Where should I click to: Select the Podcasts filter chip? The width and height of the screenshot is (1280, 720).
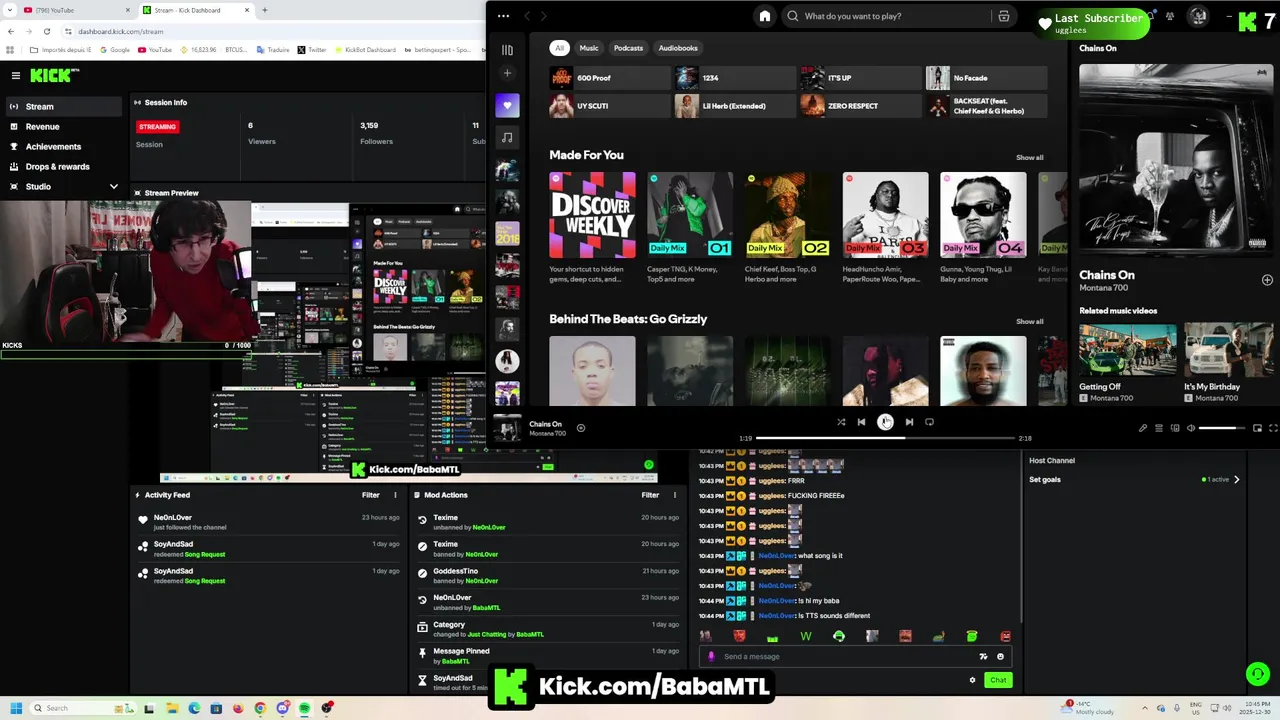tap(628, 48)
